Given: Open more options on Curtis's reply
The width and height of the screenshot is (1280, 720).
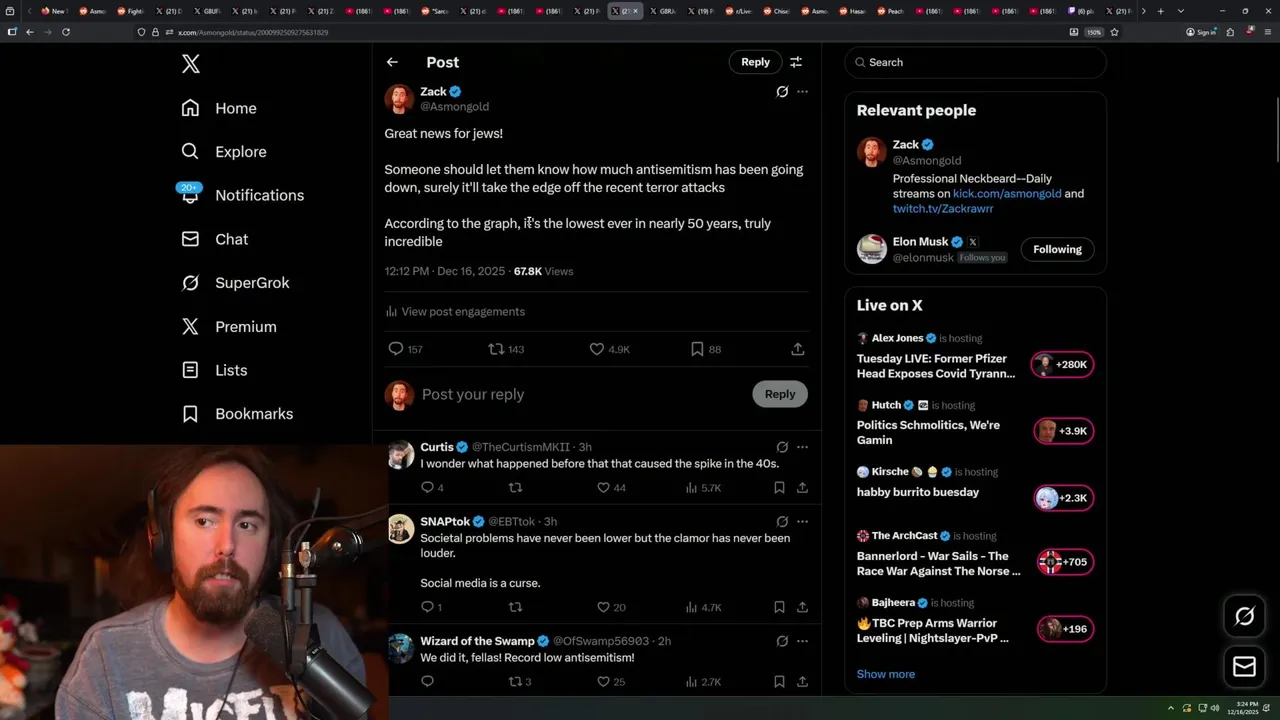Looking at the screenshot, I should 802,447.
